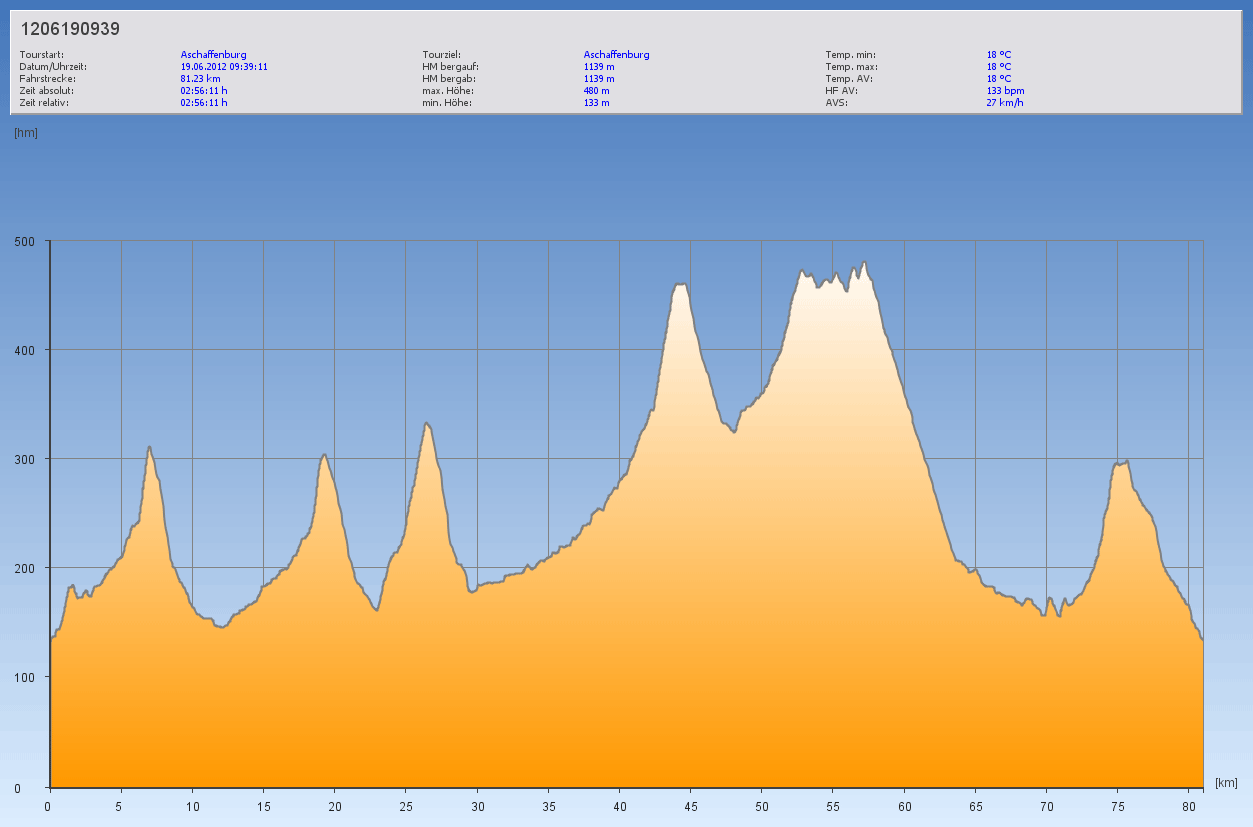The height and width of the screenshot is (827, 1253).
Task: Click the heart rate value 133 bpm
Action: point(1005,91)
